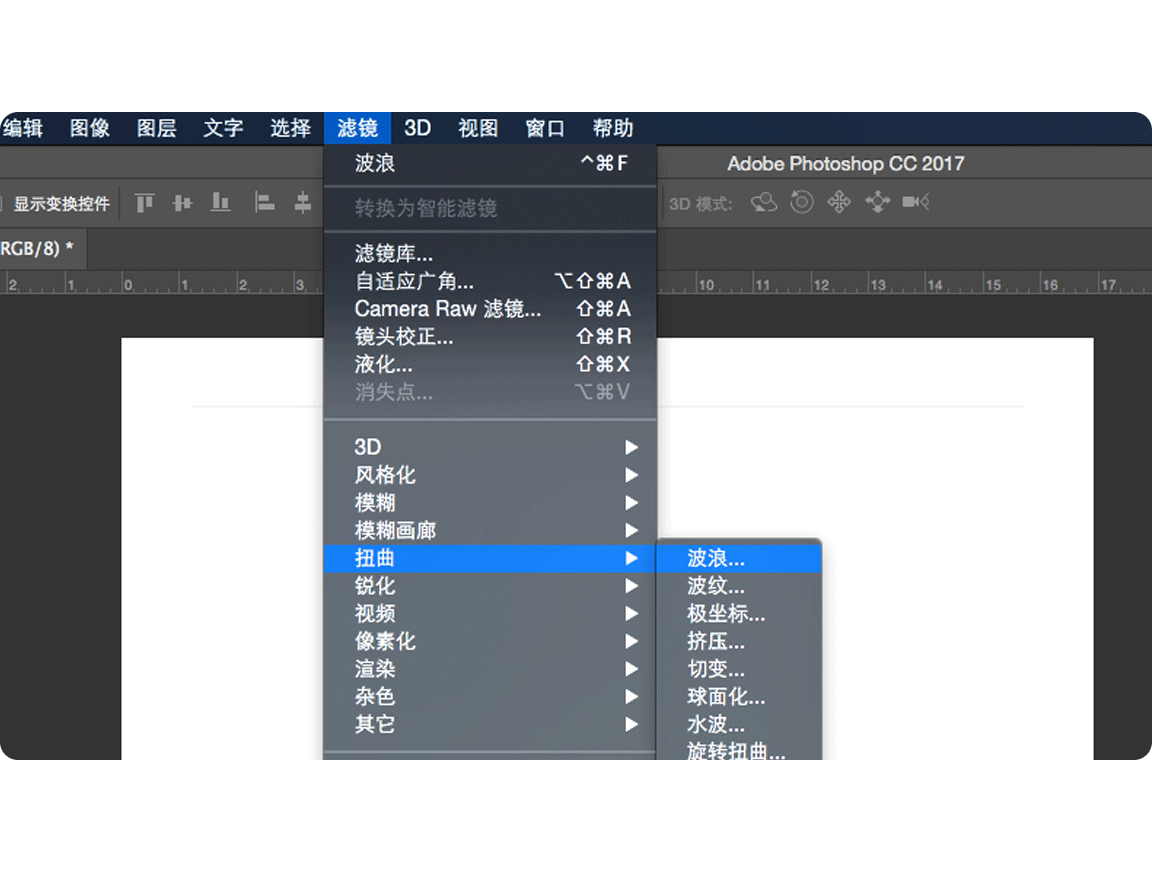The image size is (1152, 872).
Task: Open the 窗口 menu
Action: [x=545, y=129]
